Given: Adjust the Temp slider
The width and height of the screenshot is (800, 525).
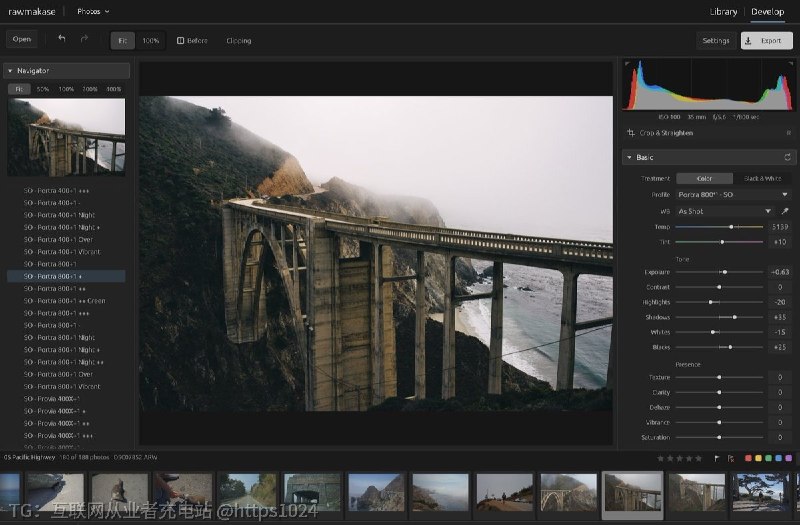Looking at the screenshot, I should pyautogui.click(x=719, y=227).
